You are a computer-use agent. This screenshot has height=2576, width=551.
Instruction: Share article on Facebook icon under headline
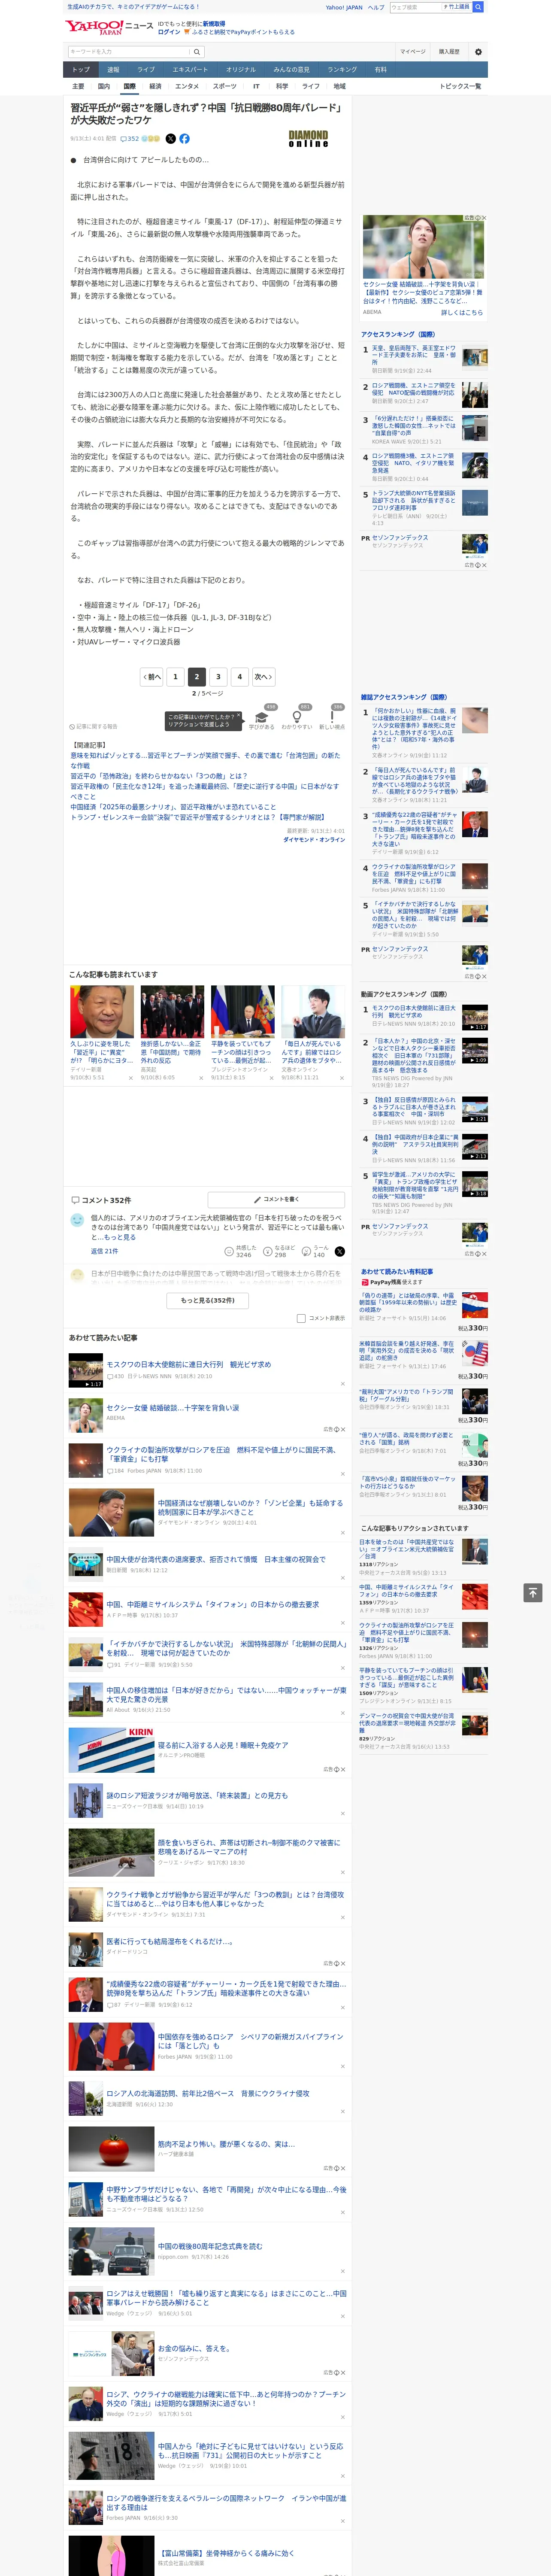pyautogui.click(x=184, y=139)
